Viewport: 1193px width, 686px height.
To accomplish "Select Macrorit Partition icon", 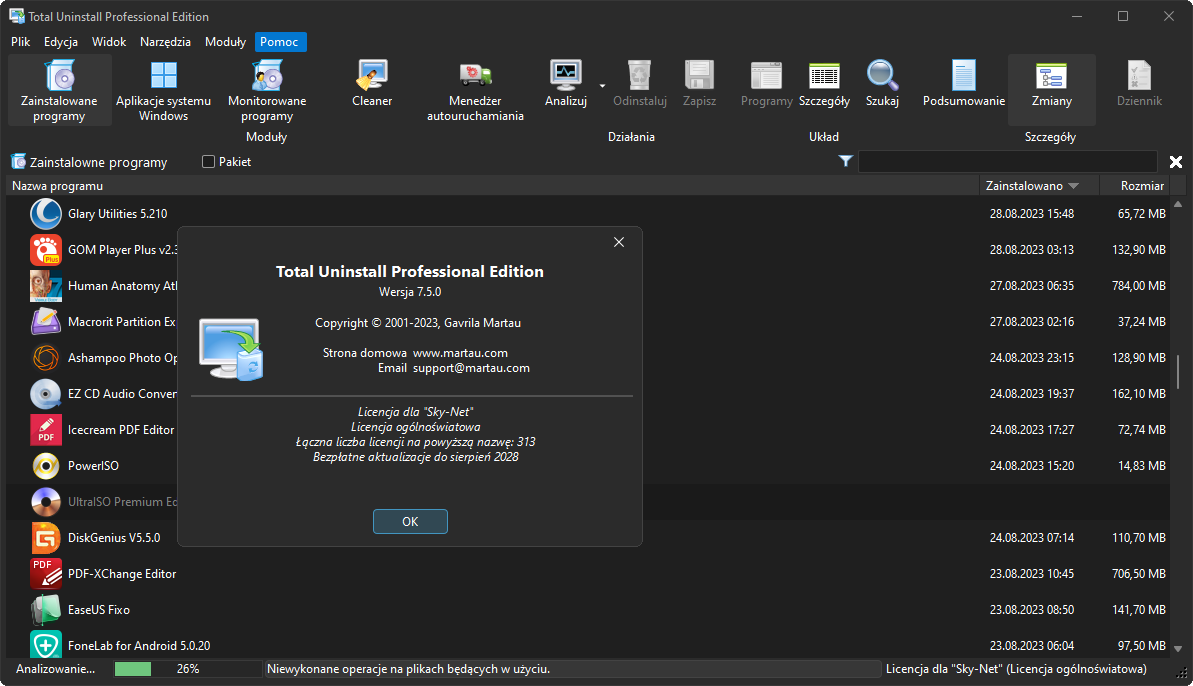I will click(x=46, y=322).
